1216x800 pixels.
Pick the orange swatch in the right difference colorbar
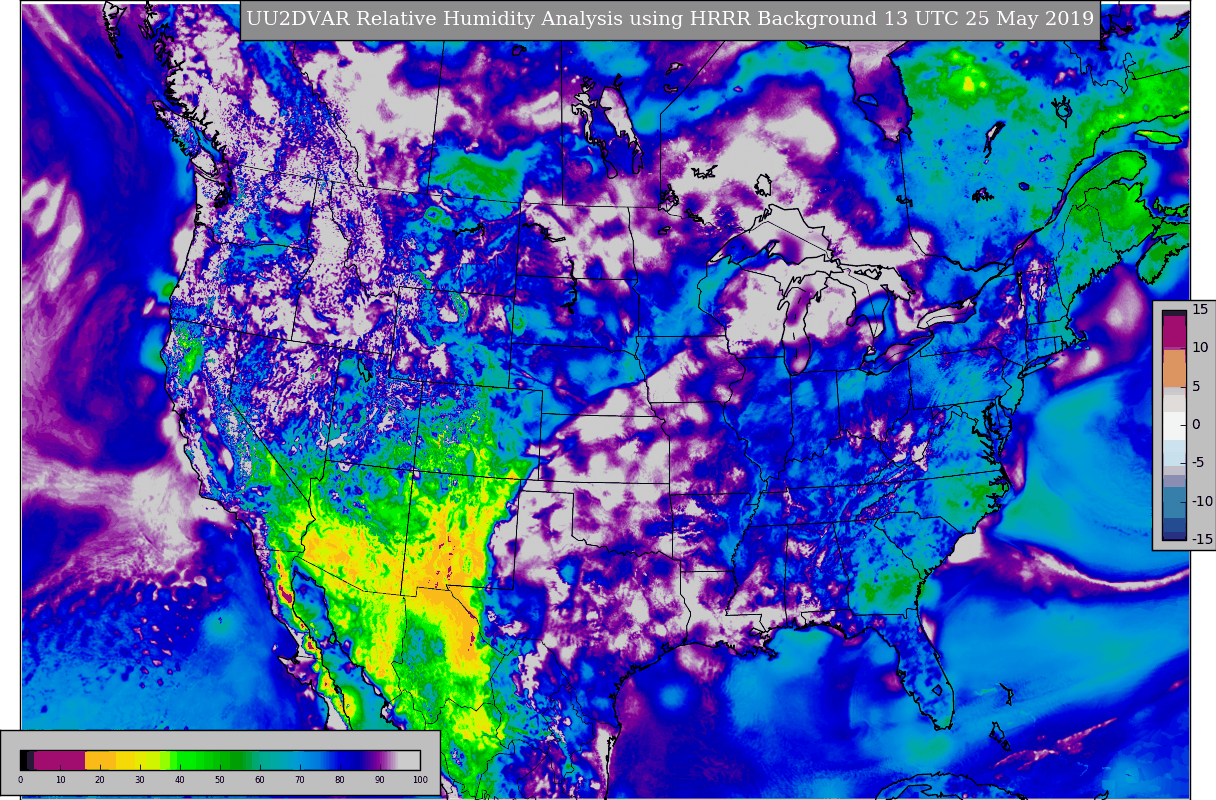[1174, 368]
